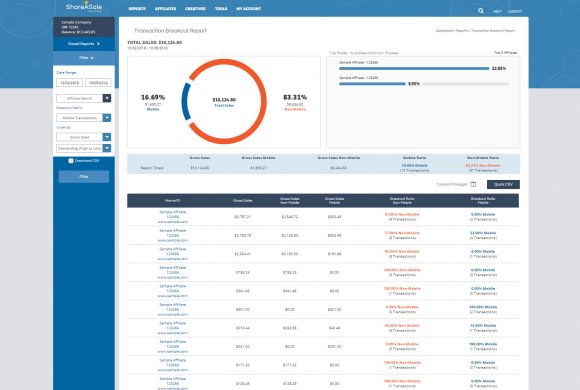
Task: Open the Mobile Transactions breakout dropdown
Action: point(84,118)
